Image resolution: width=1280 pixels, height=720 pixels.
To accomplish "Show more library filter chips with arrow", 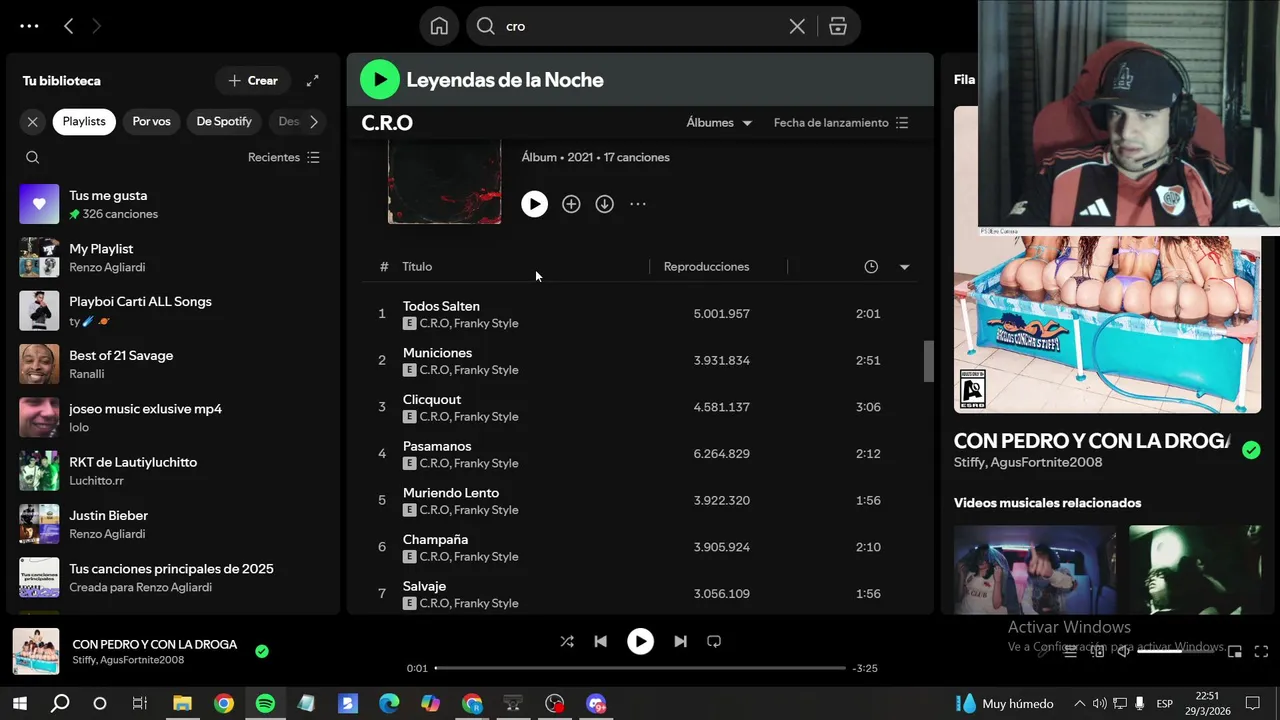I will (314, 121).
